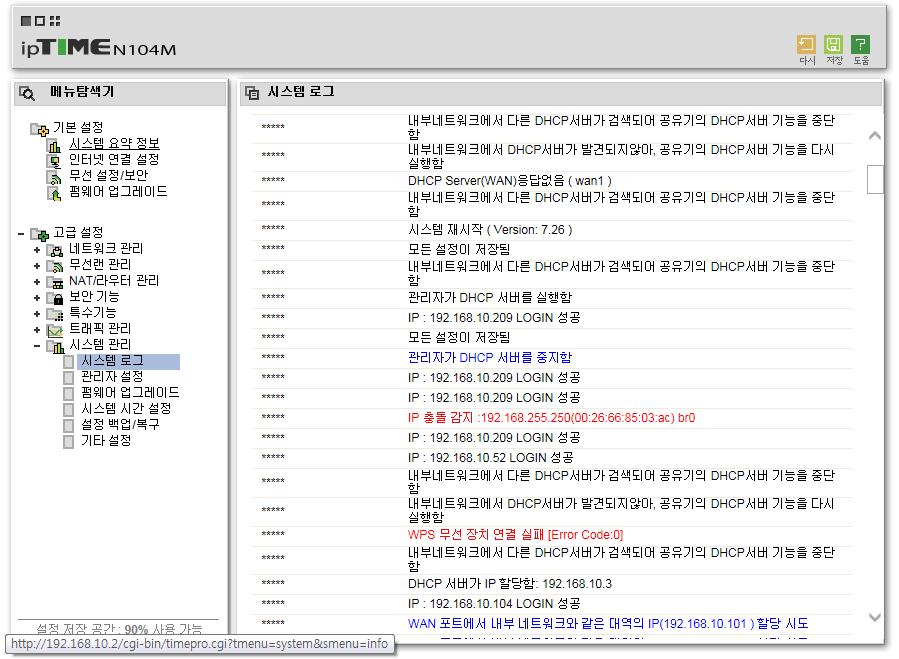This screenshot has width=899, height=659.
Task: Click the log scrollbar thumb
Action: tap(875, 180)
